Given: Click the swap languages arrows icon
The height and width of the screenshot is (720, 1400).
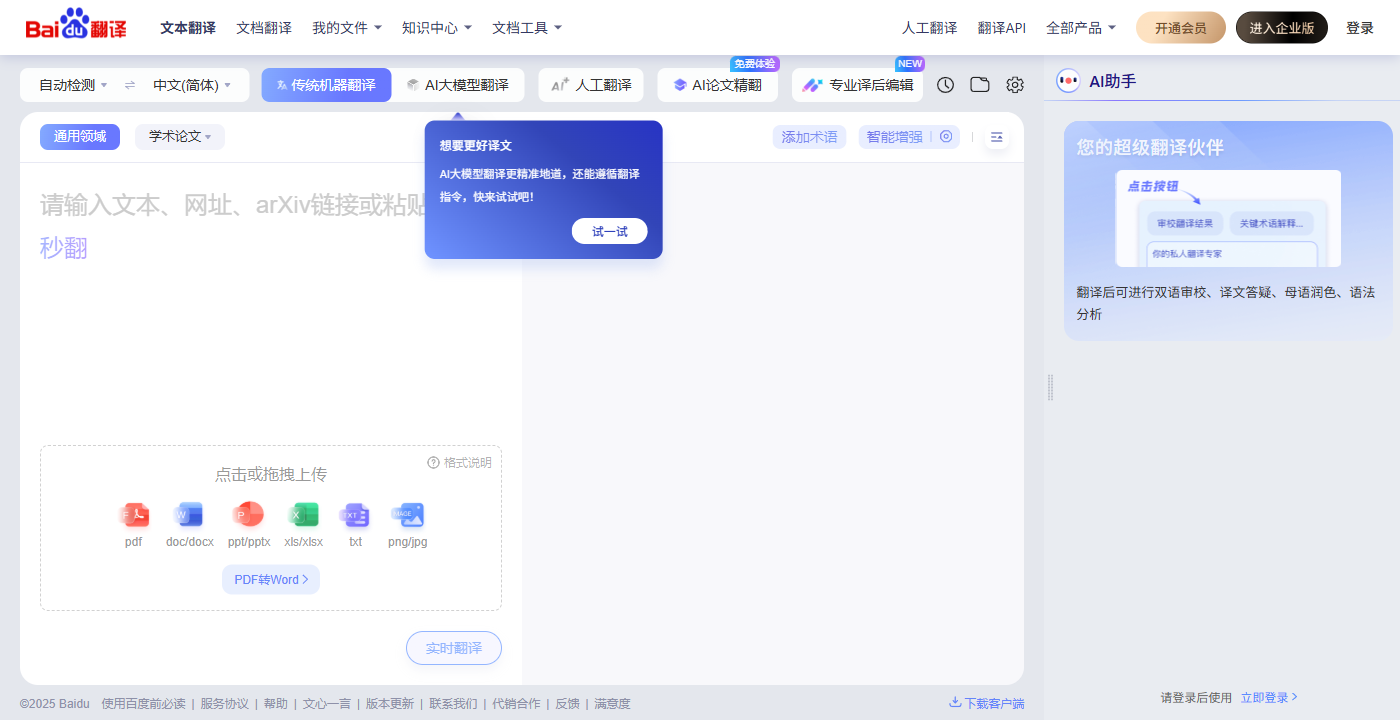Looking at the screenshot, I should 130,86.
